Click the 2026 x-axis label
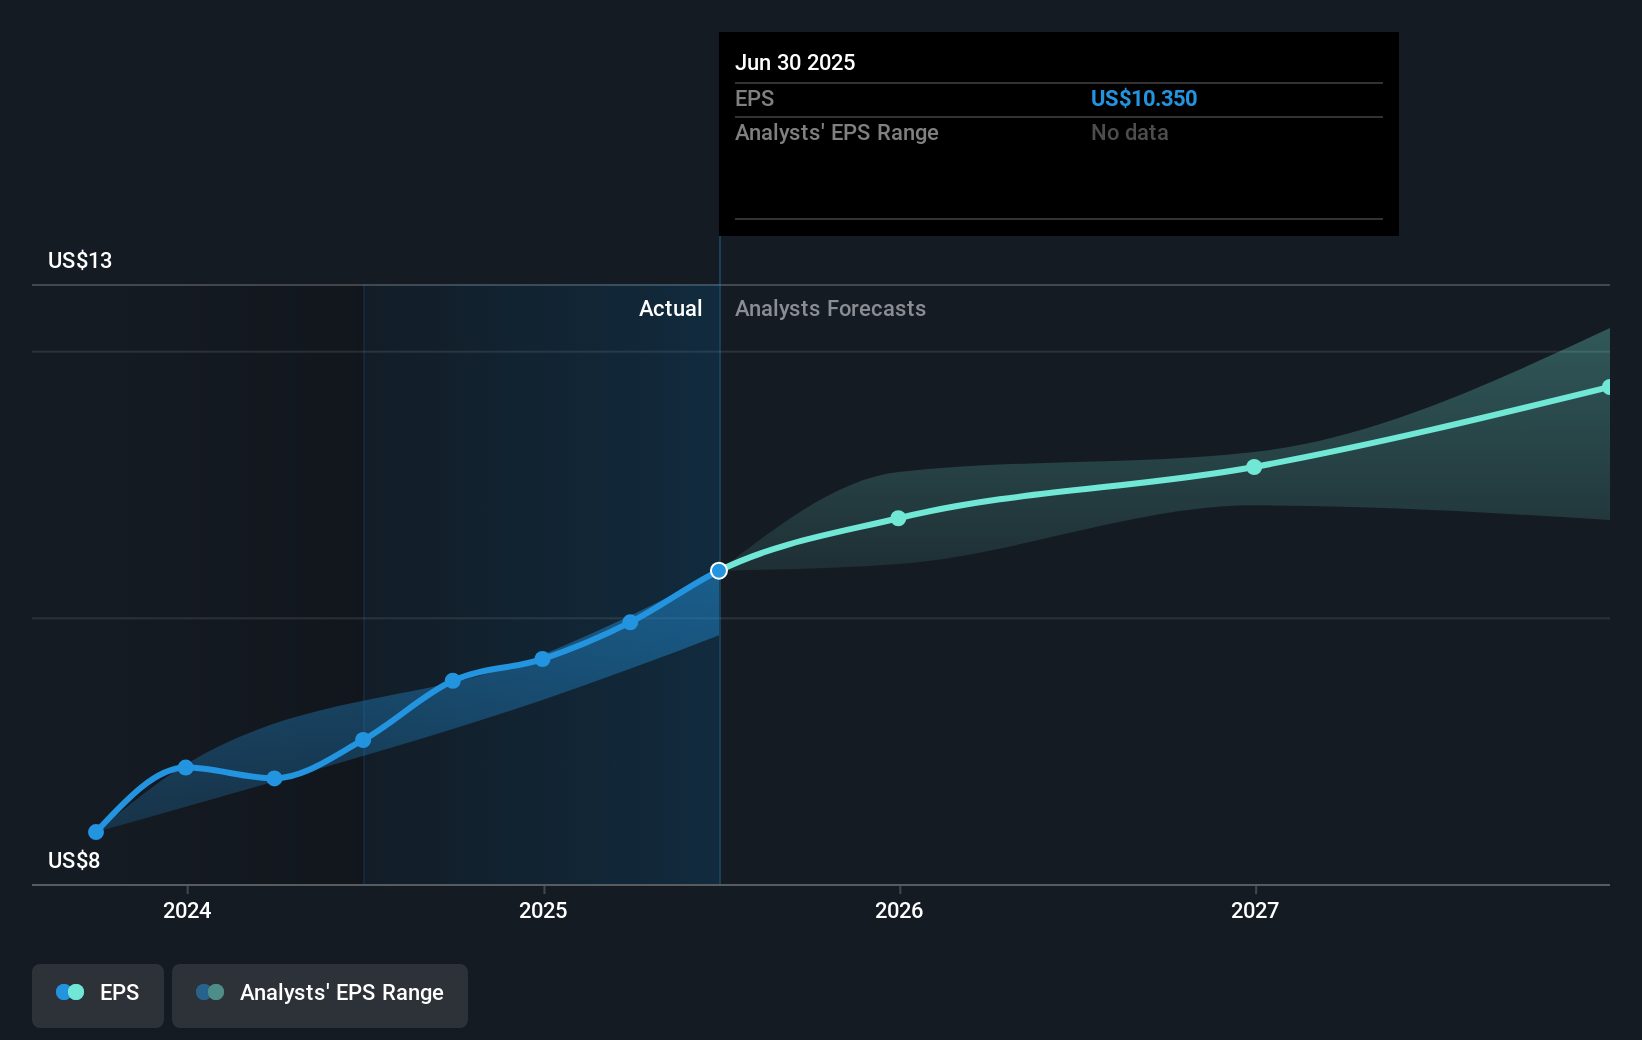1642x1040 pixels. [899, 910]
